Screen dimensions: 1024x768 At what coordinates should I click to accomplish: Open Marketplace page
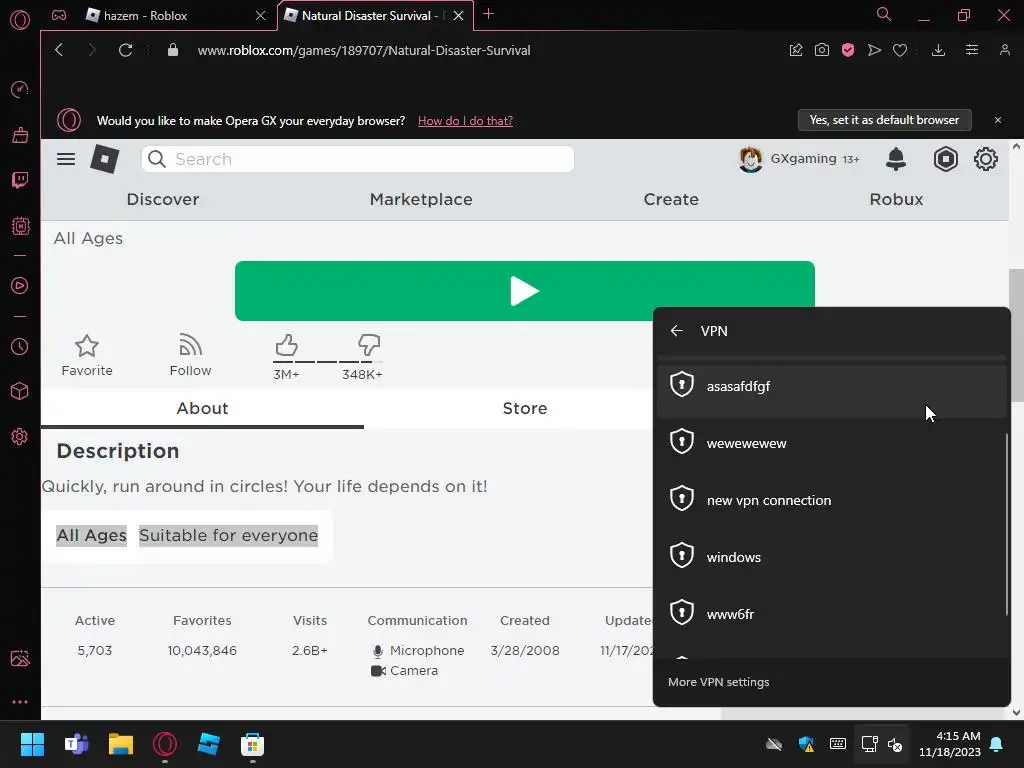coord(421,199)
